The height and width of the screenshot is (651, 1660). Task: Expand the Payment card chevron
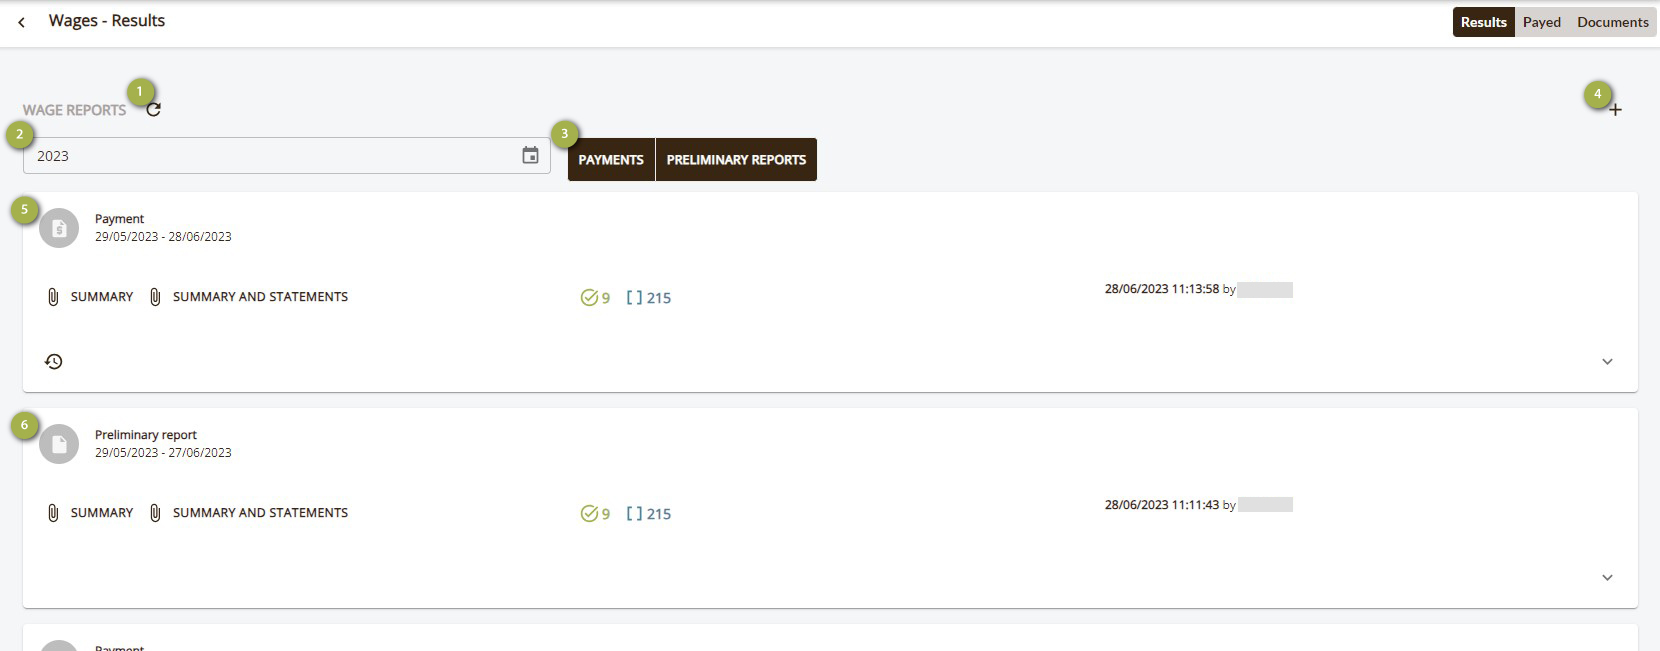pyautogui.click(x=1607, y=361)
